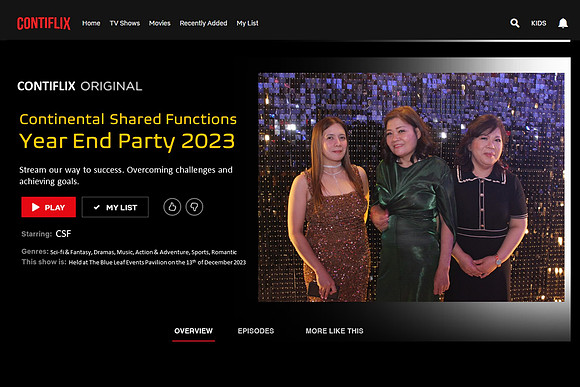
Task: Toggle the My List checkmark button
Action: point(115,207)
